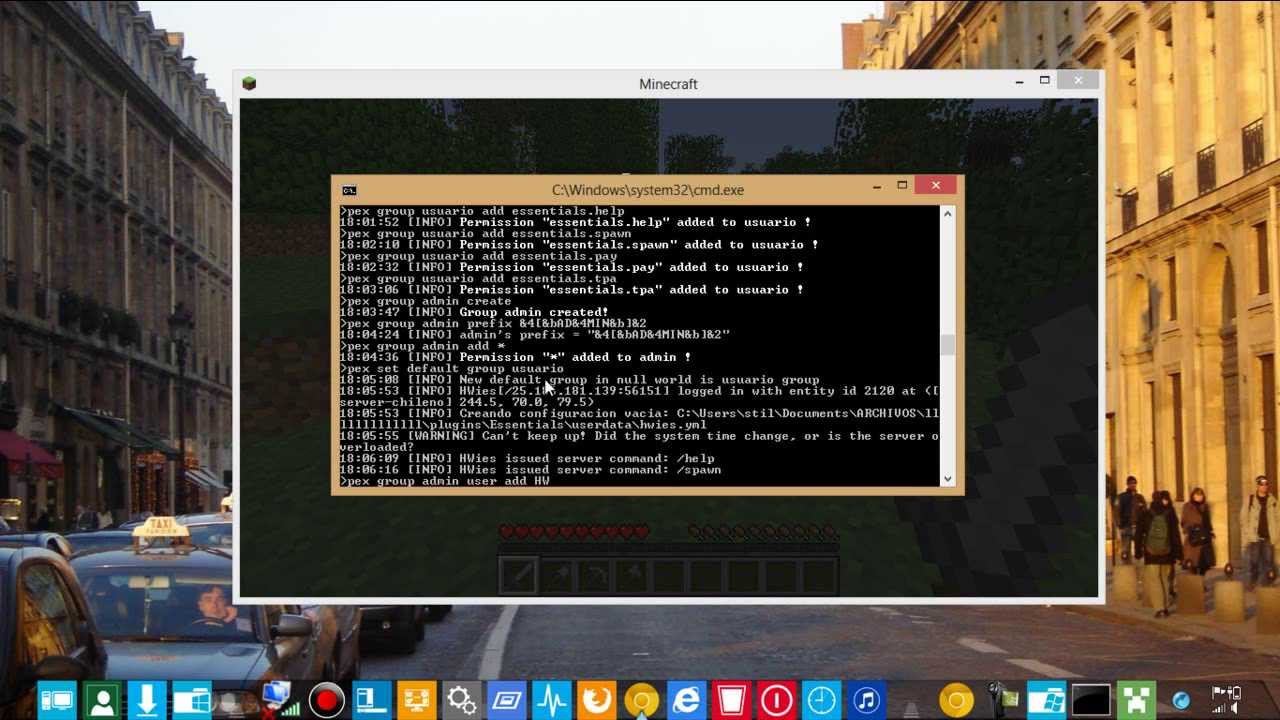Minimize the cmd.exe window

[x=876, y=186]
